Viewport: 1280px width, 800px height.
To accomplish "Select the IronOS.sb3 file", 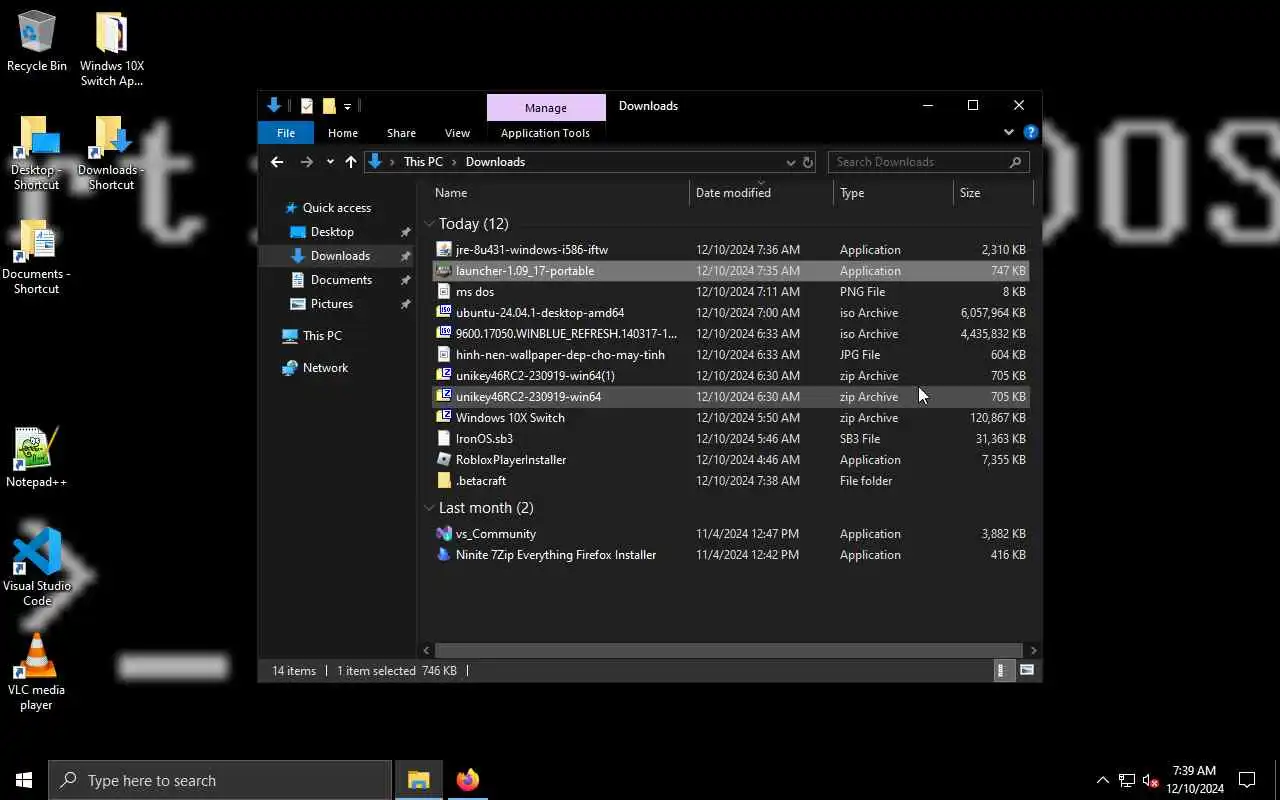I will coord(730,439).
